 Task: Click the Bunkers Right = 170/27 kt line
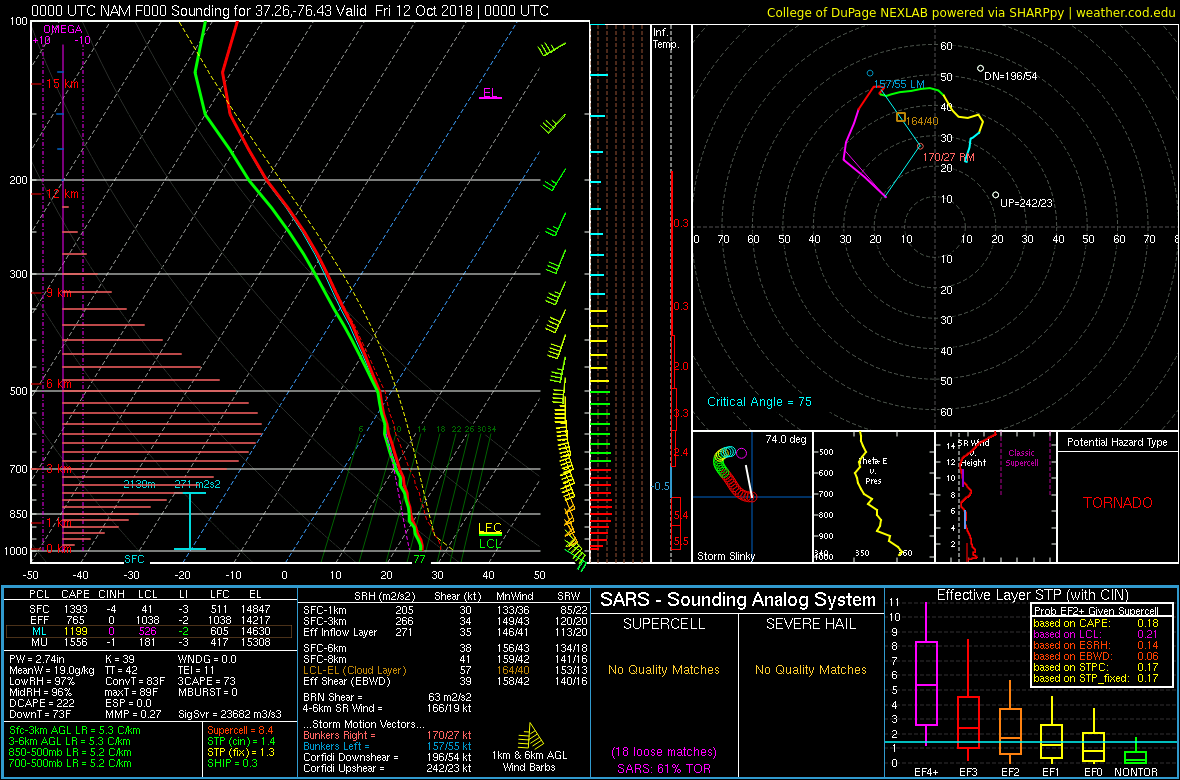pos(387,735)
